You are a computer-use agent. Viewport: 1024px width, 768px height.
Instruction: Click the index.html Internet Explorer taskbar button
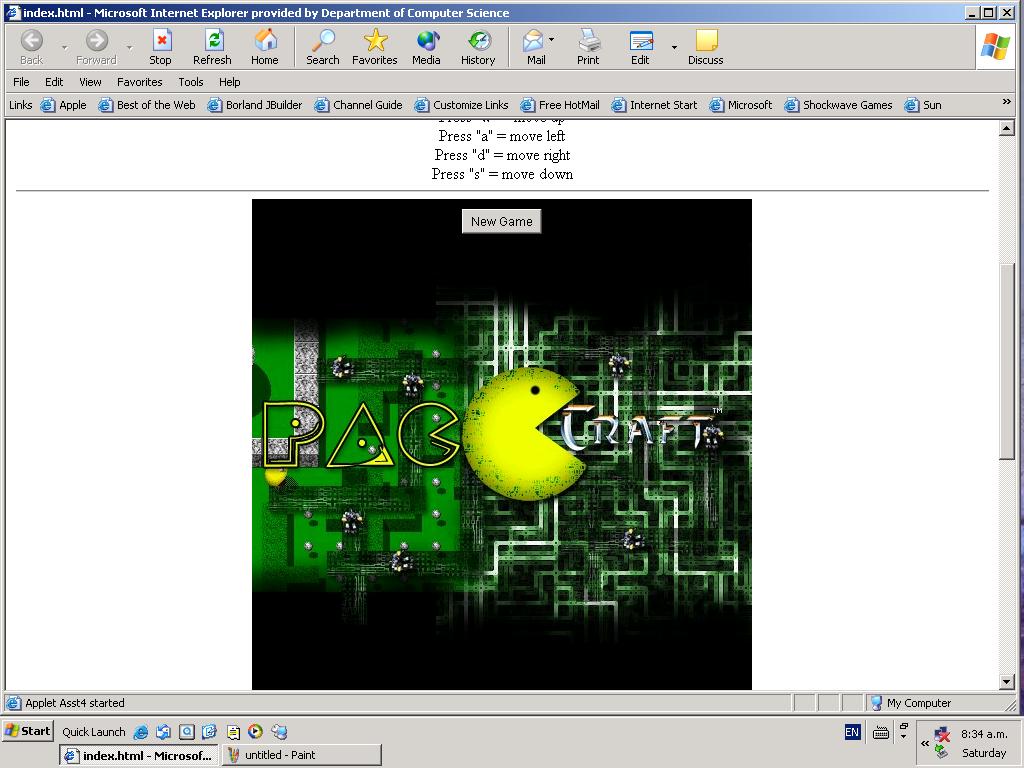point(139,755)
